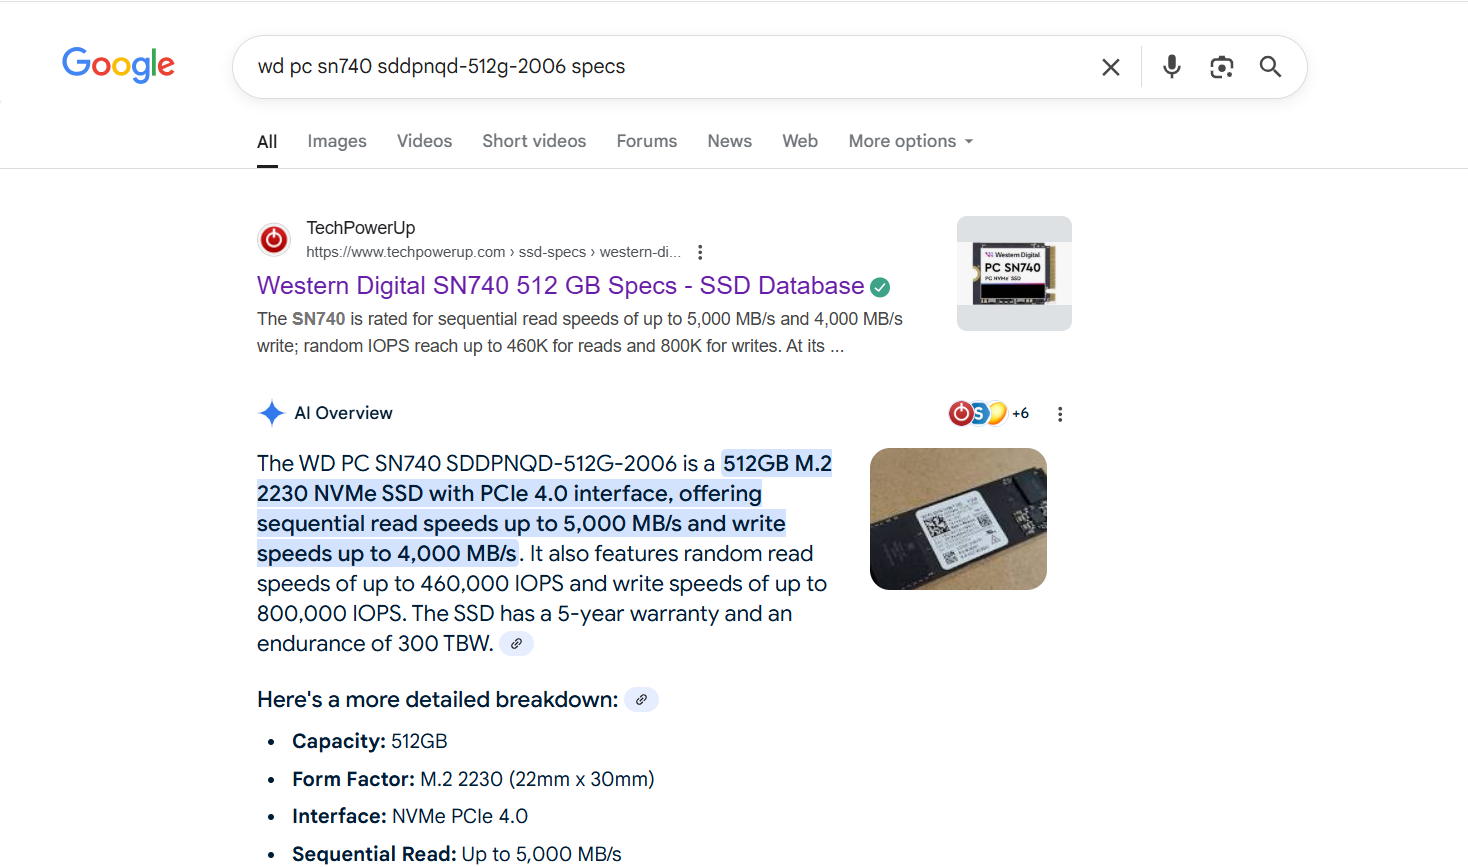This screenshot has width=1468, height=867.
Task: Activate voice search via the microphone icon
Action: click(1171, 66)
